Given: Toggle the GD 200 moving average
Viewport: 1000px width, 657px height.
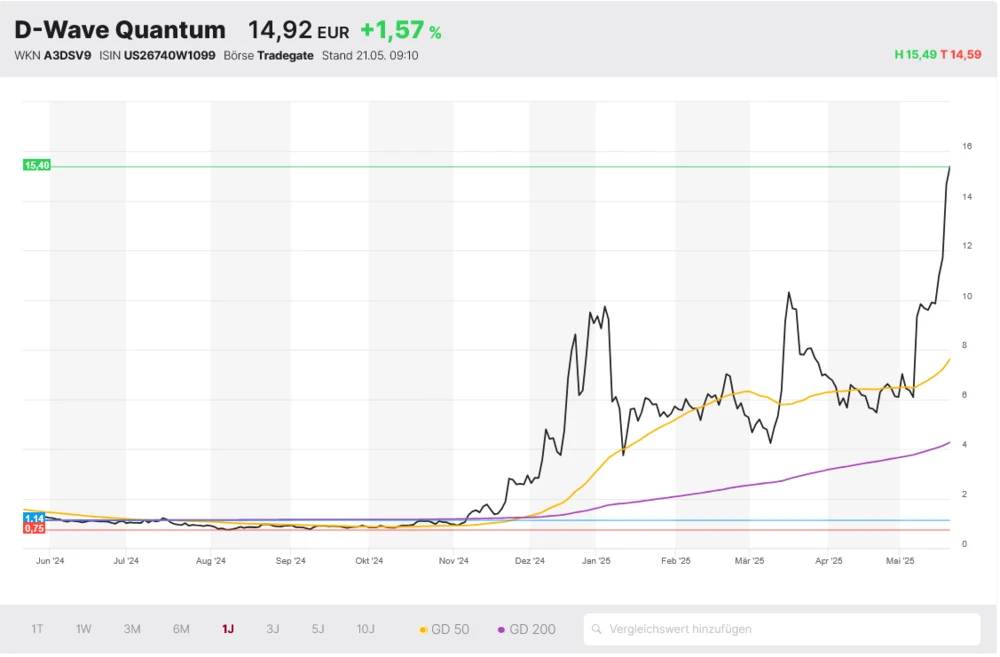Looking at the screenshot, I should click(x=527, y=630).
